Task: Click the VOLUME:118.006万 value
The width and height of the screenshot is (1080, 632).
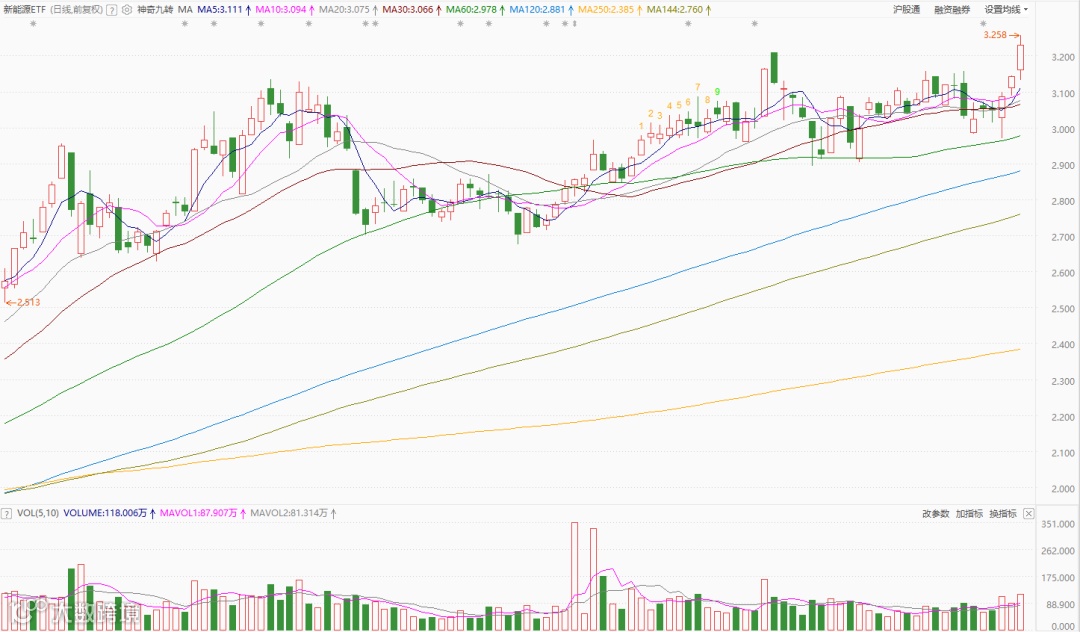Action: 105,514
